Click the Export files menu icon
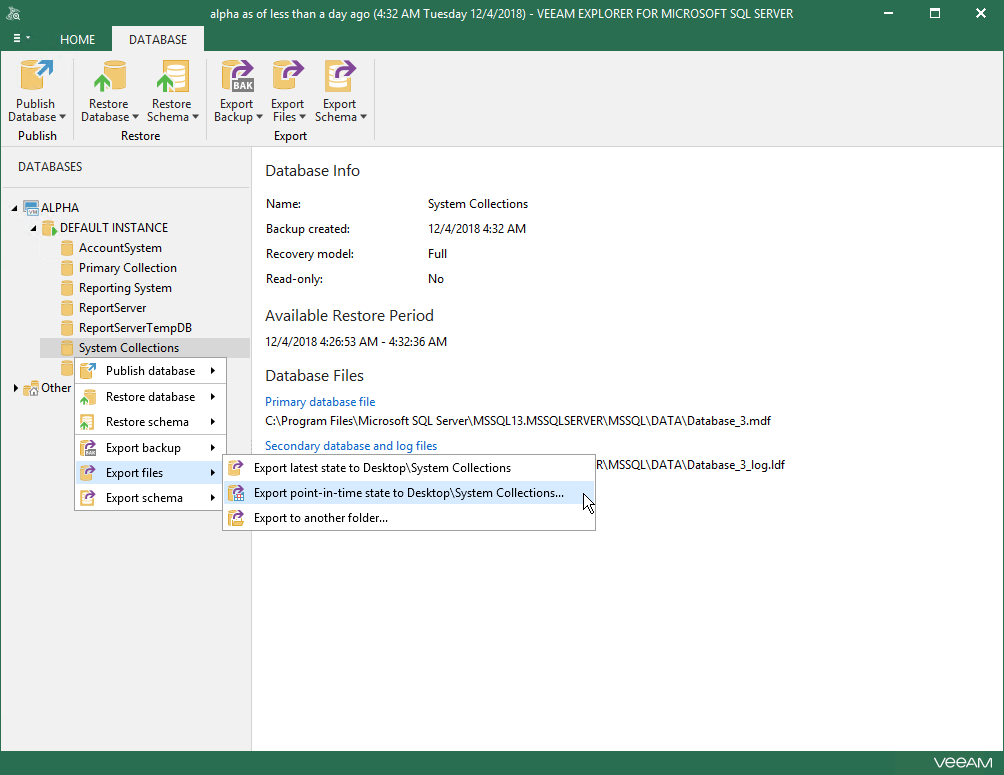The height and width of the screenshot is (775, 1004). click(x=88, y=473)
